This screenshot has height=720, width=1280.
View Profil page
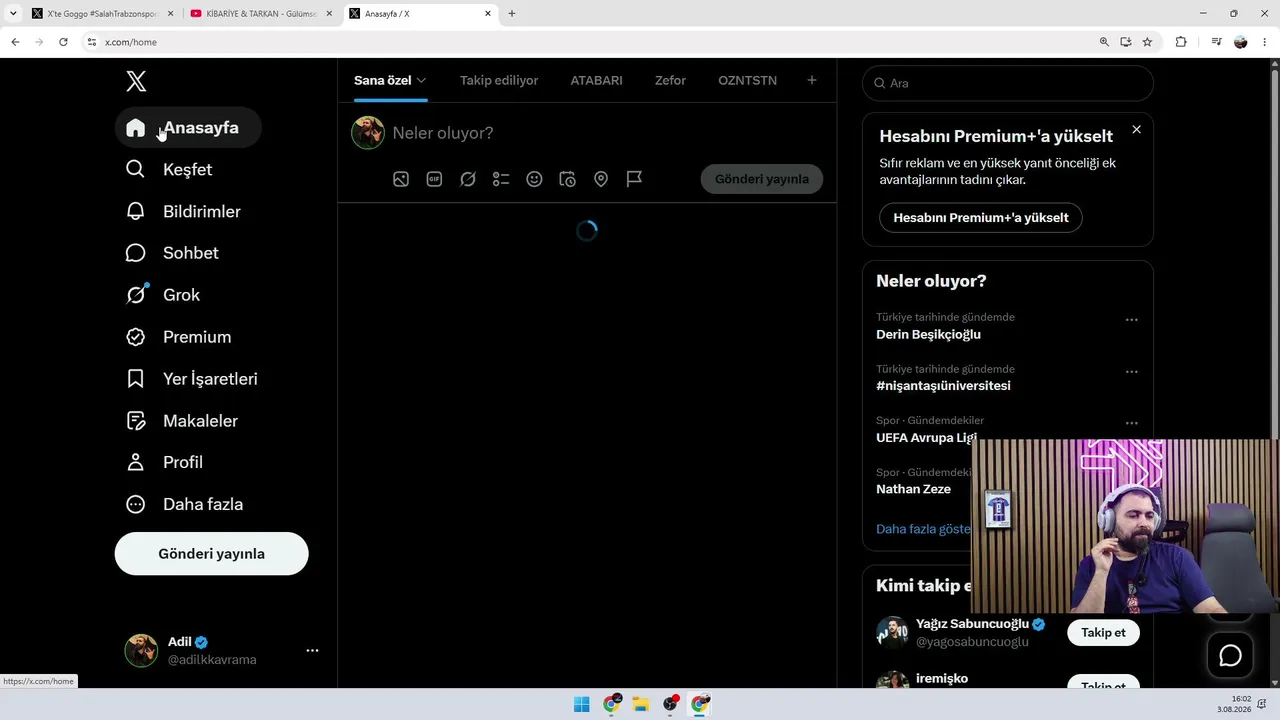click(164, 462)
